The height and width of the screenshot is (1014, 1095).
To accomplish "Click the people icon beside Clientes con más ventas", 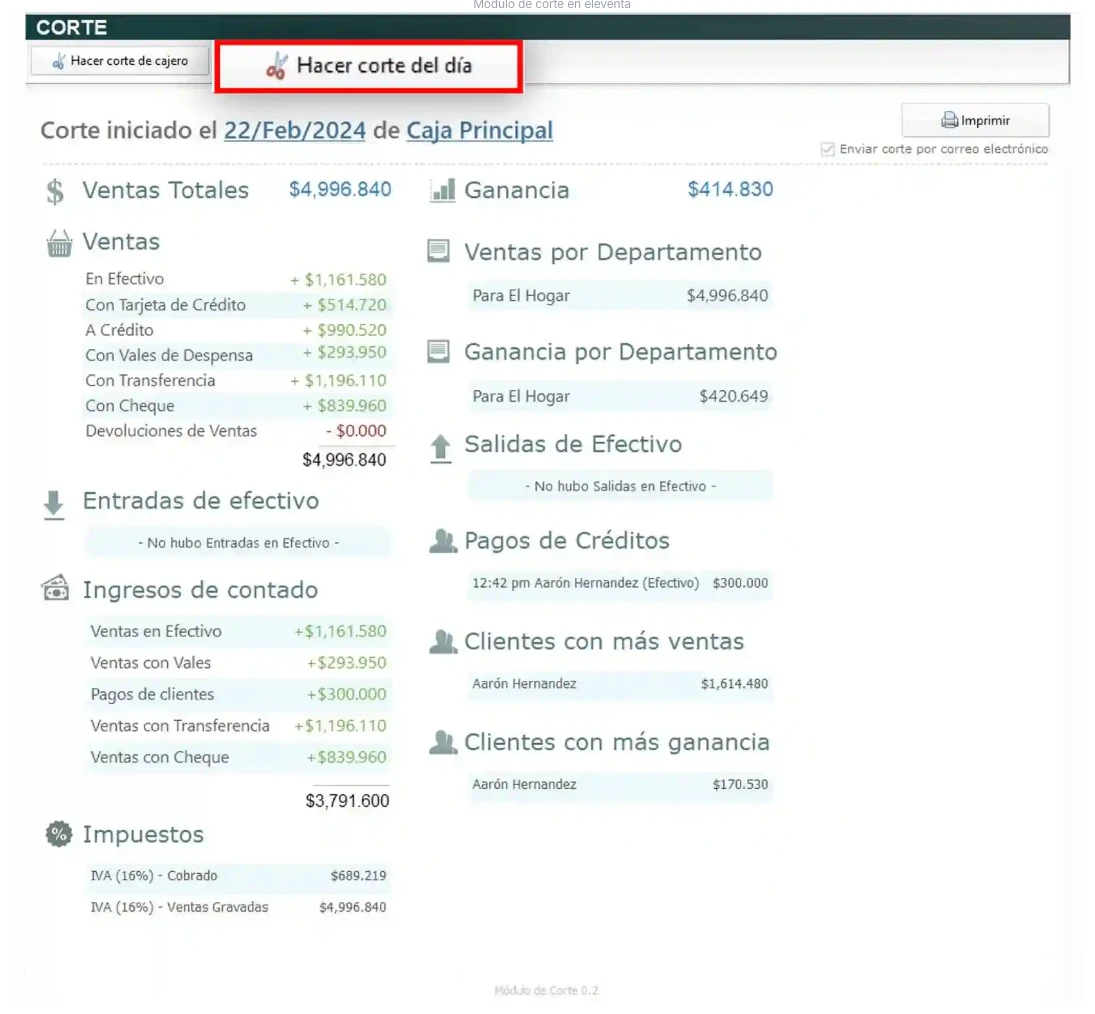I will click(443, 641).
